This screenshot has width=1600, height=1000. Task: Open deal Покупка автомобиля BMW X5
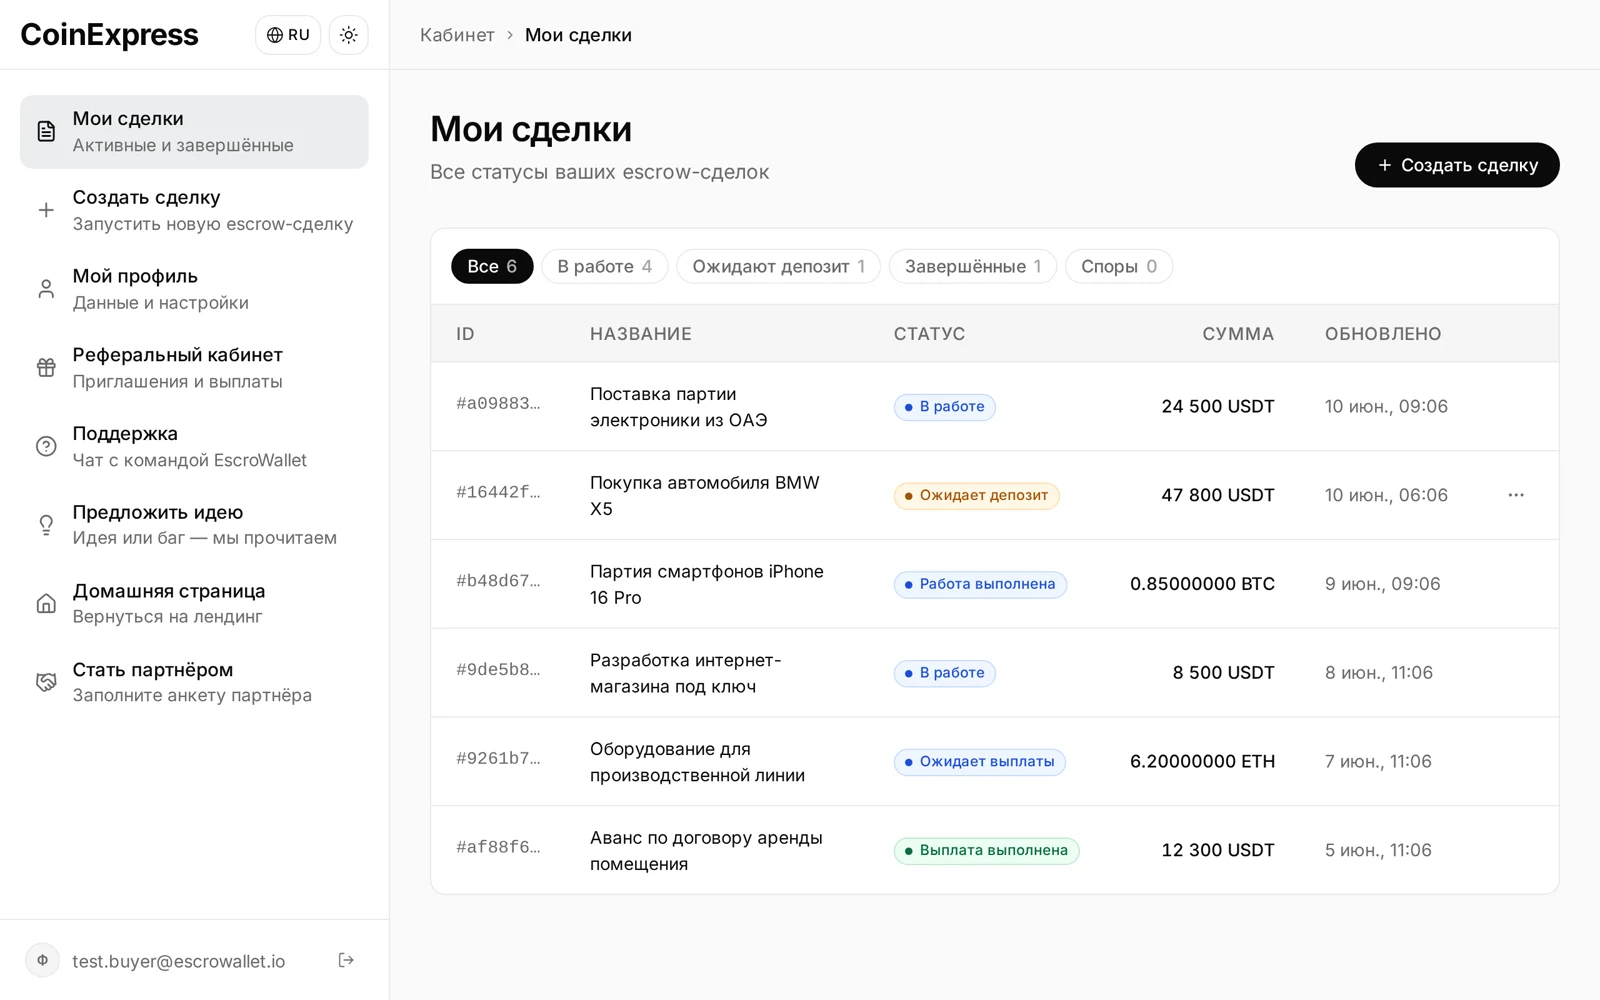point(705,495)
